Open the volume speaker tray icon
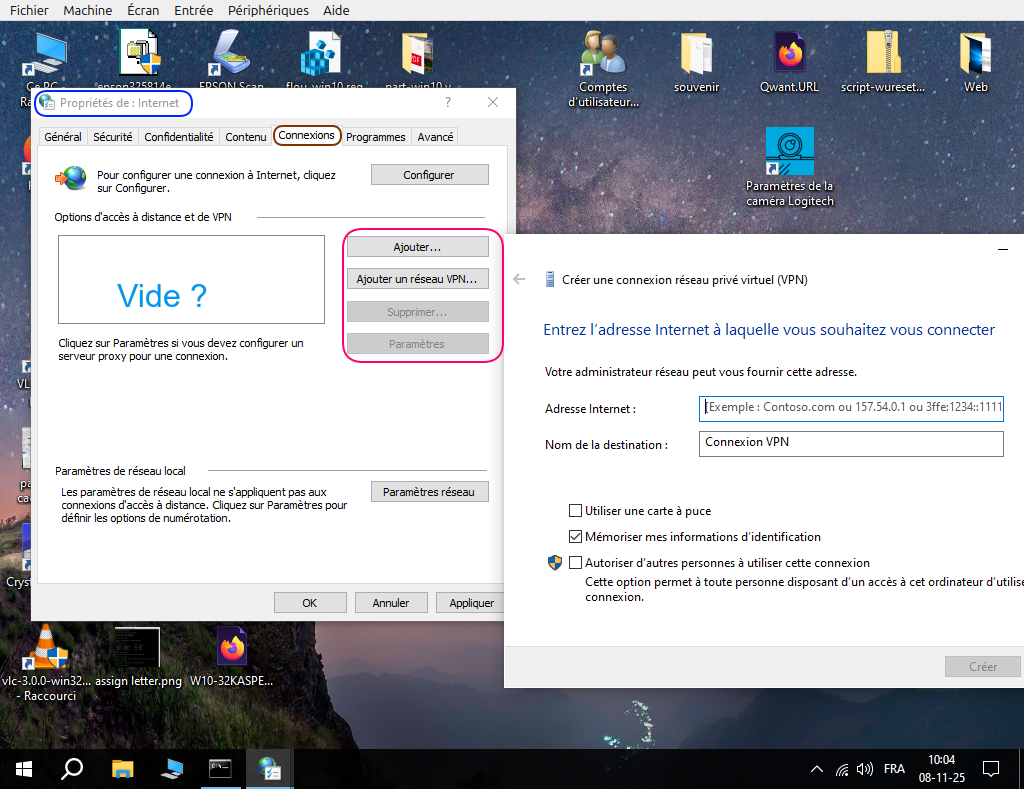 (x=865, y=769)
